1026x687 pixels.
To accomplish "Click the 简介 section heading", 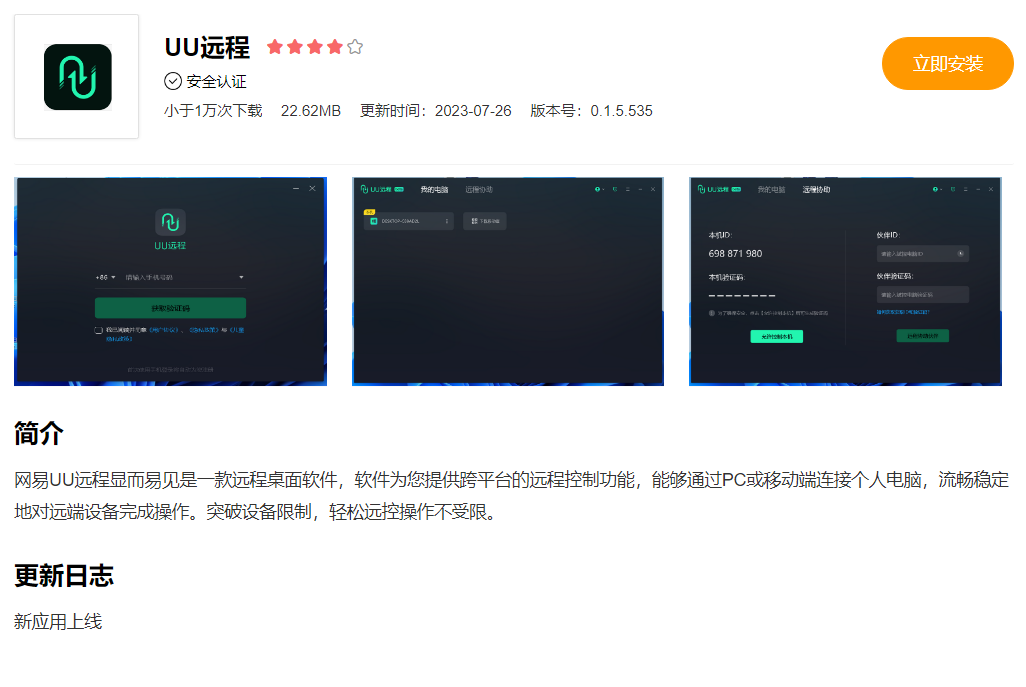I will [39, 433].
